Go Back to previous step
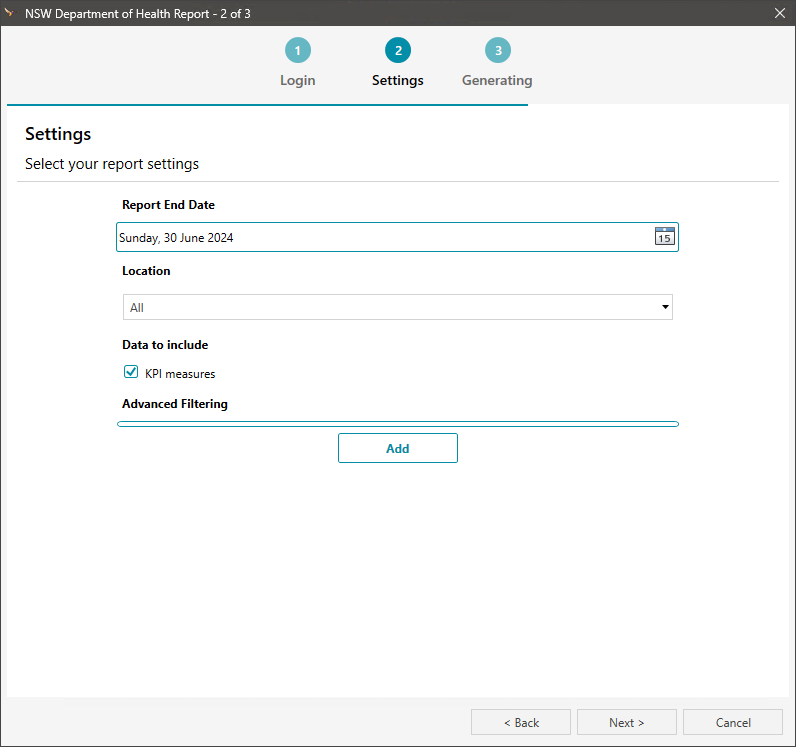 pos(521,722)
